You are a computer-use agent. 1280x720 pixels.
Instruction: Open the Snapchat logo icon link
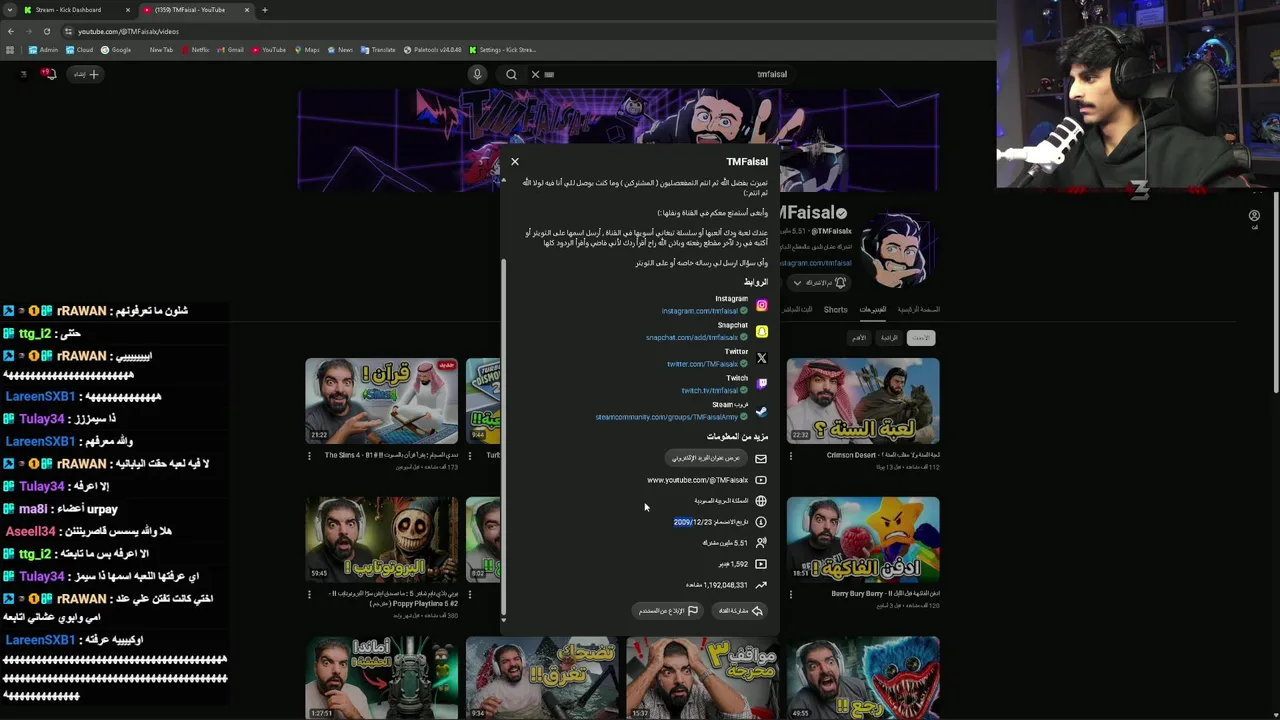[761, 331]
